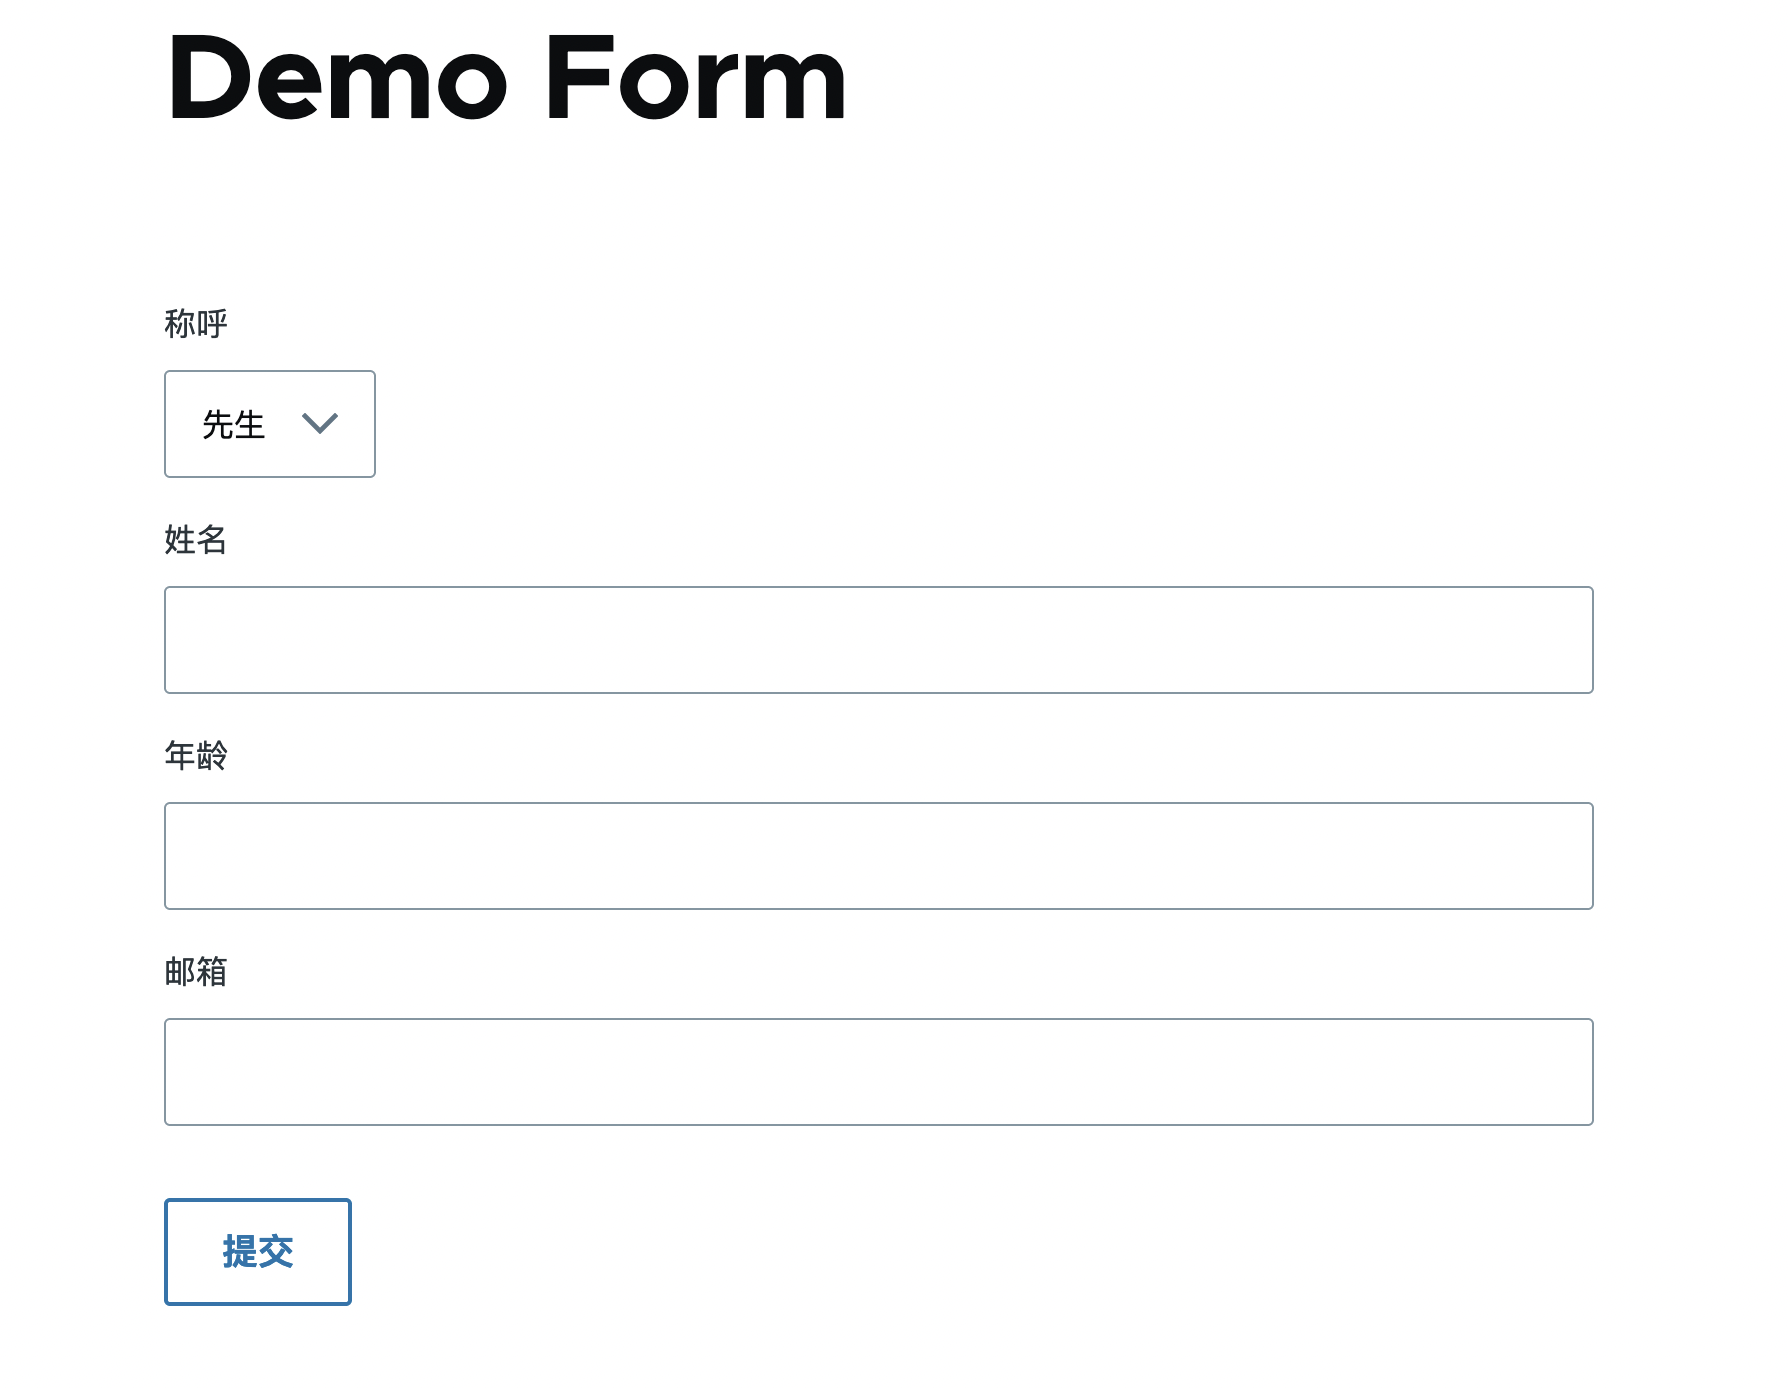Submit the demo form

(x=258, y=1252)
